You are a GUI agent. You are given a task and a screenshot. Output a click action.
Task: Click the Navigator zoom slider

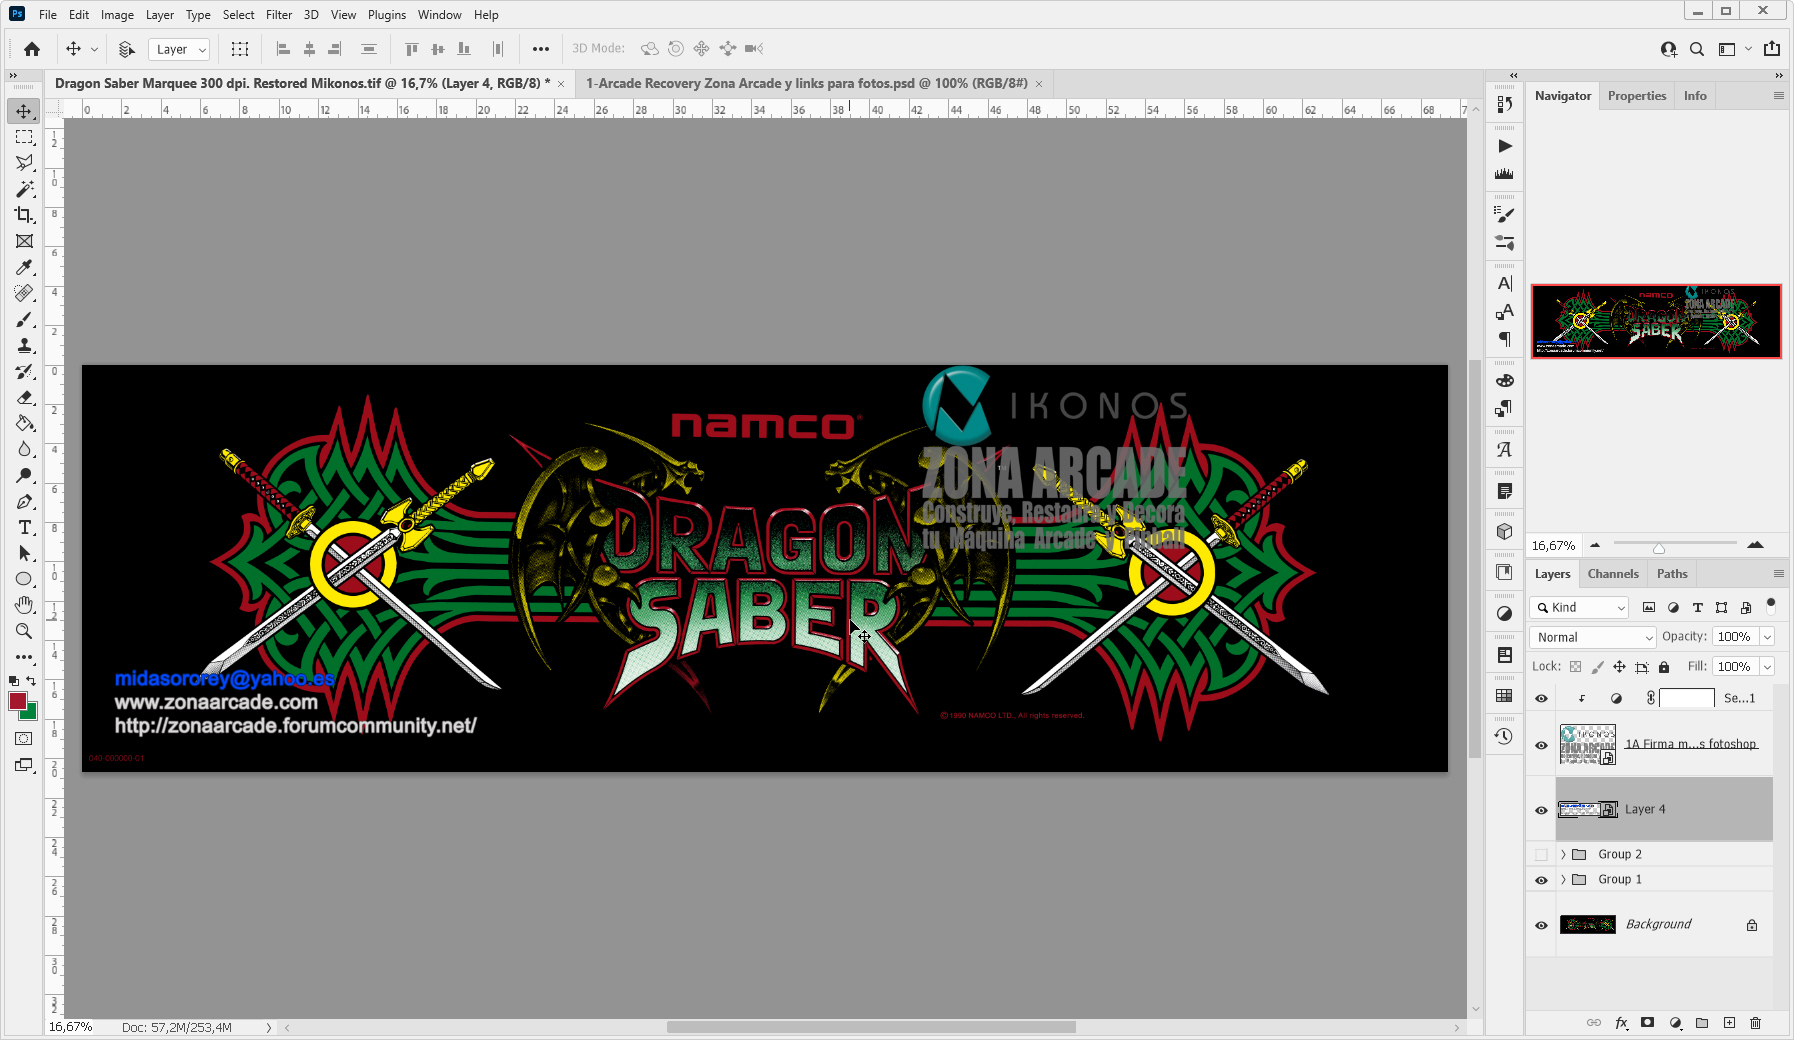tap(1659, 546)
